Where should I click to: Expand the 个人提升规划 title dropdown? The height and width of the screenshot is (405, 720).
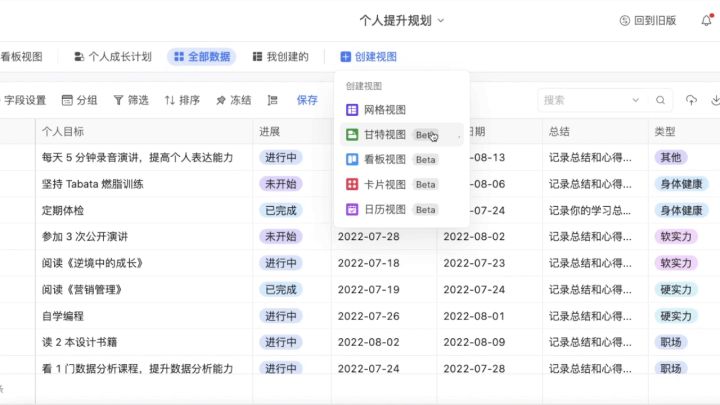402,20
